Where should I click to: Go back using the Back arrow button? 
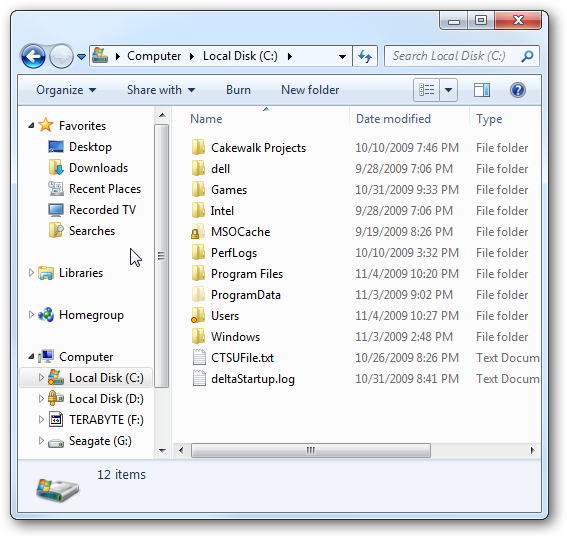coord(33,56)
